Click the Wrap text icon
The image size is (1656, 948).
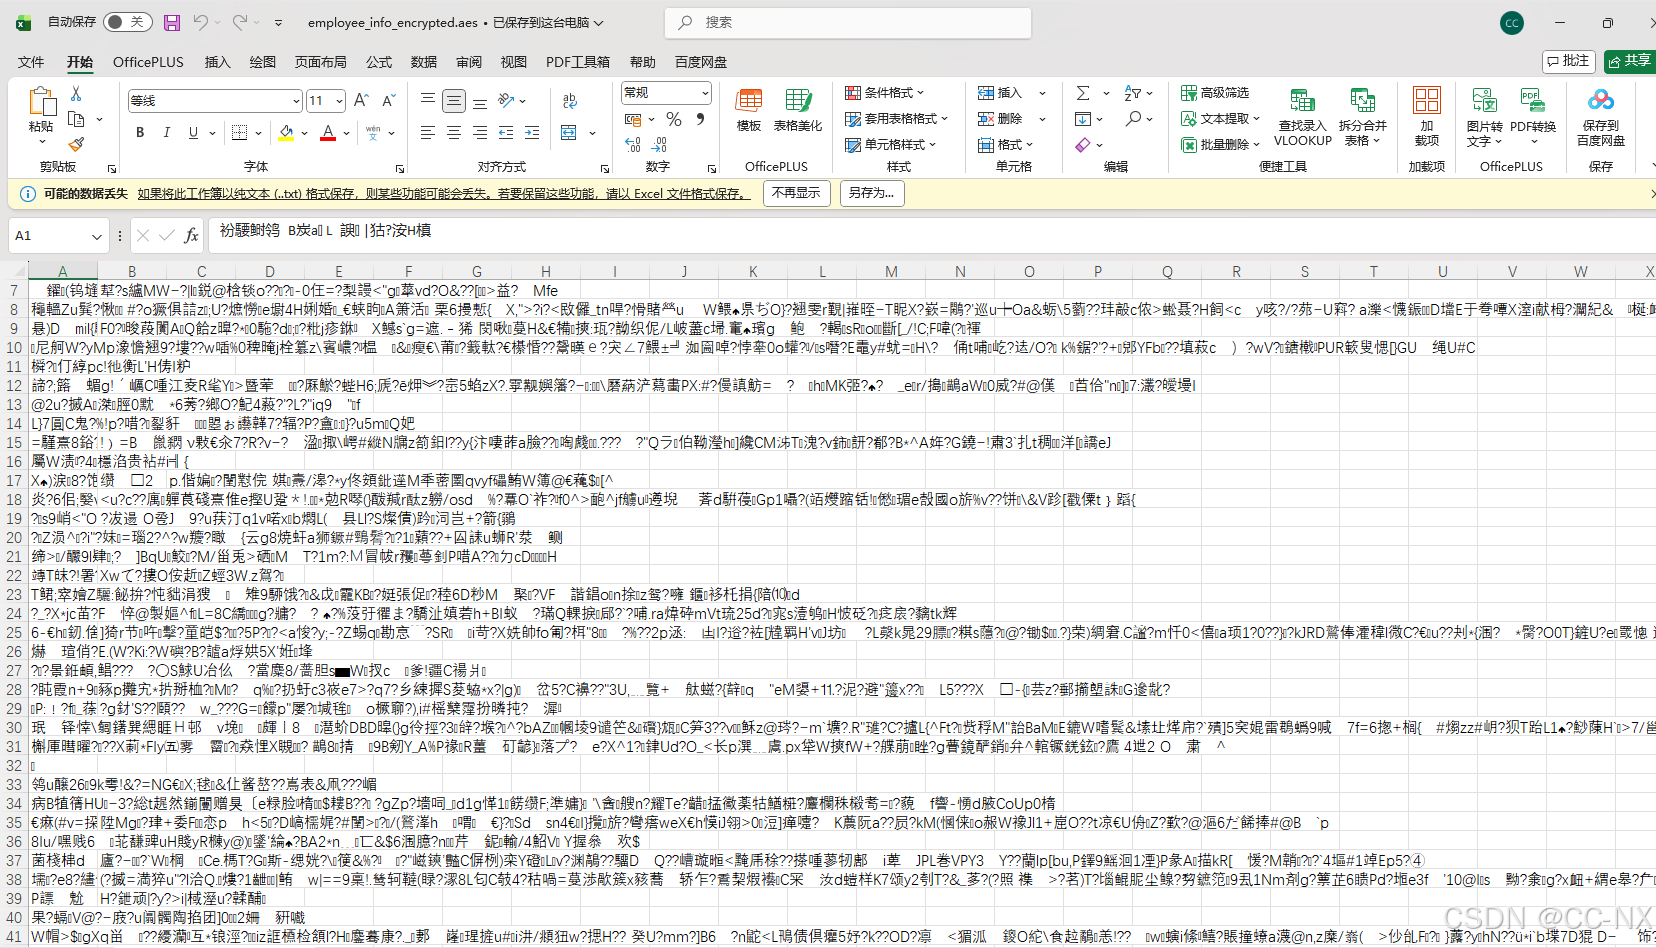coord(570,100)
